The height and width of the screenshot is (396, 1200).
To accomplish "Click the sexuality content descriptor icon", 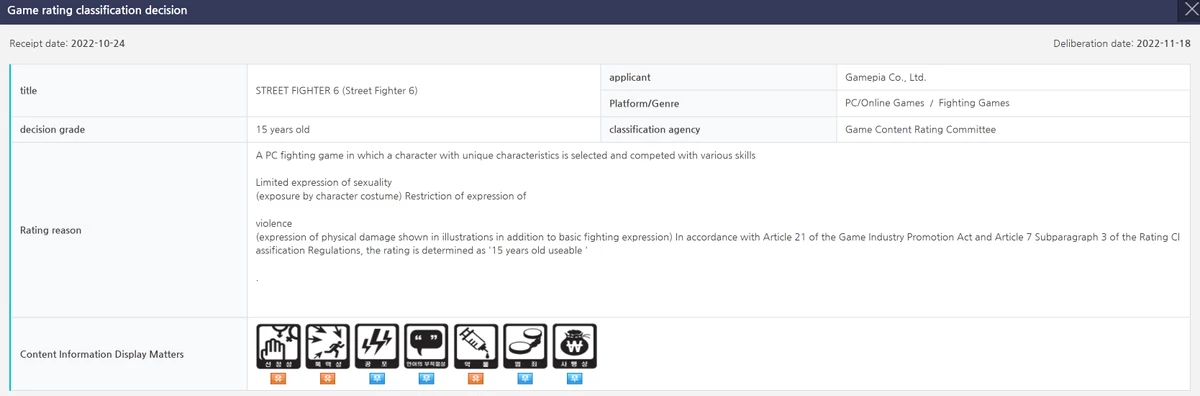I will point(278,347).
